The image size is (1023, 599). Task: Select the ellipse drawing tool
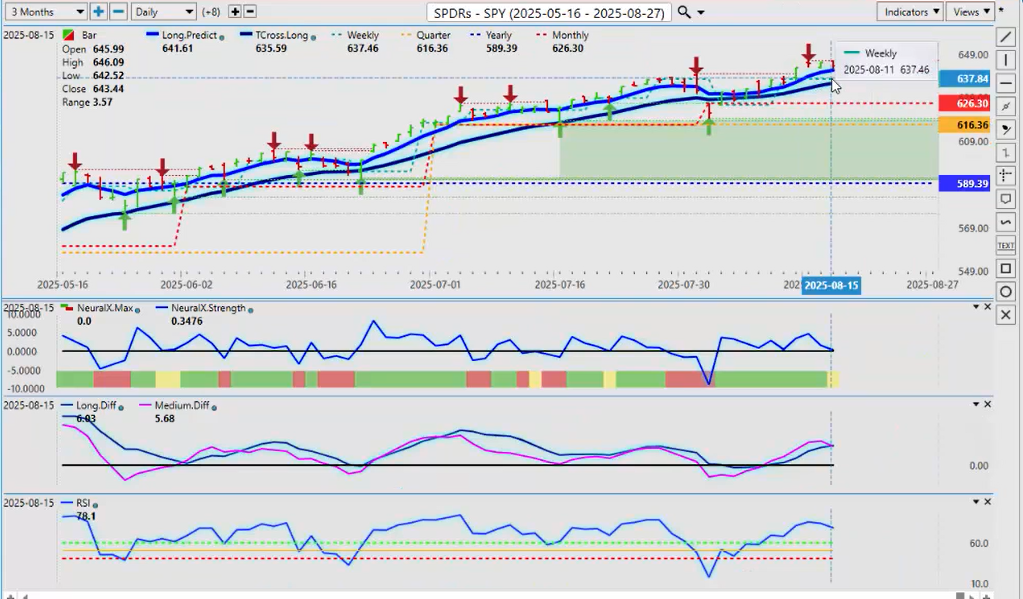(x=1007, y=291)
